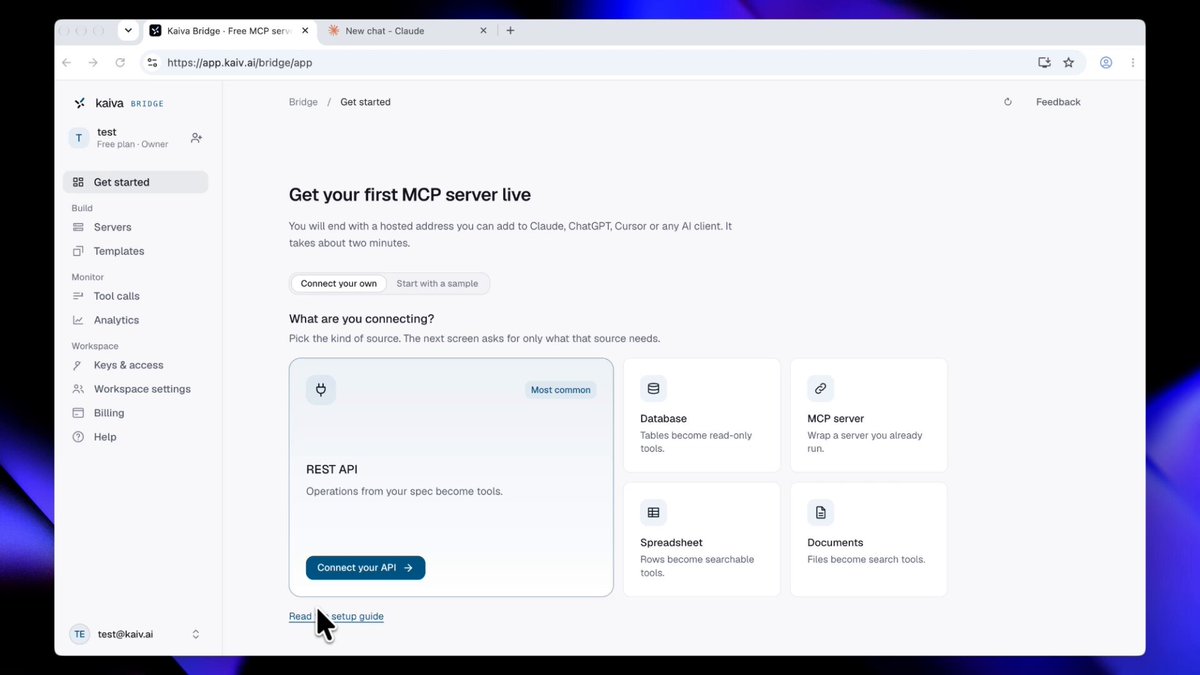
Task: Click the Tool calls icon in sidebar
Action: pyautogui.click(x=78, y=296)
